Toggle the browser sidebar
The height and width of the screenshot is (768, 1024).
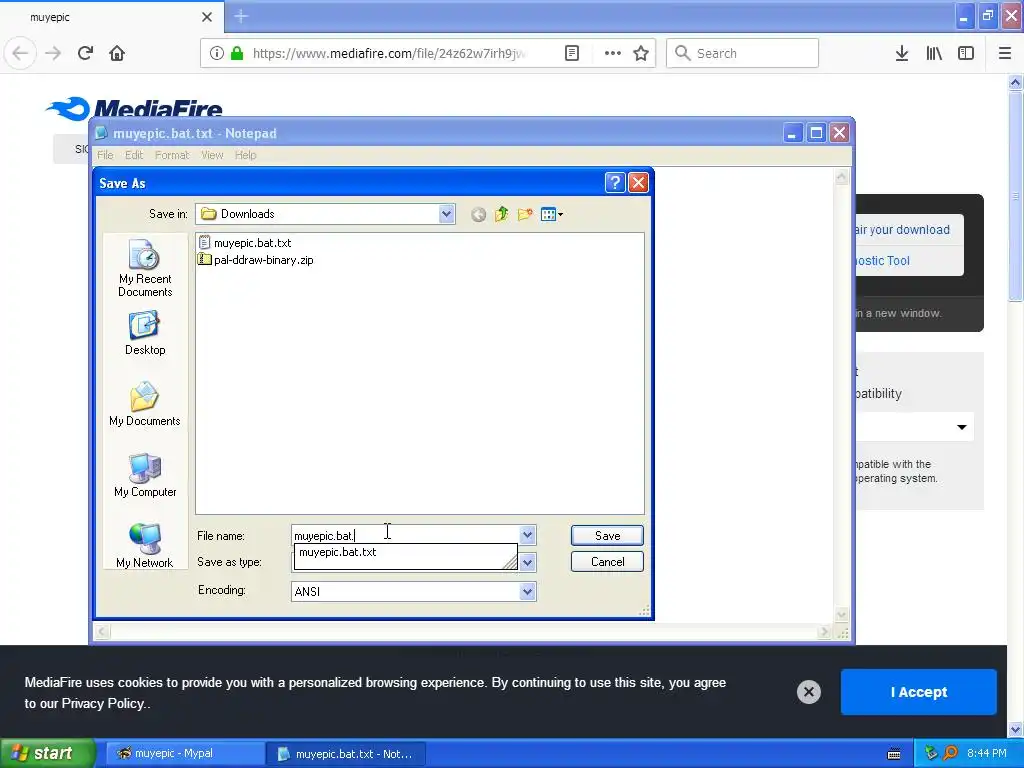(966, 53)
